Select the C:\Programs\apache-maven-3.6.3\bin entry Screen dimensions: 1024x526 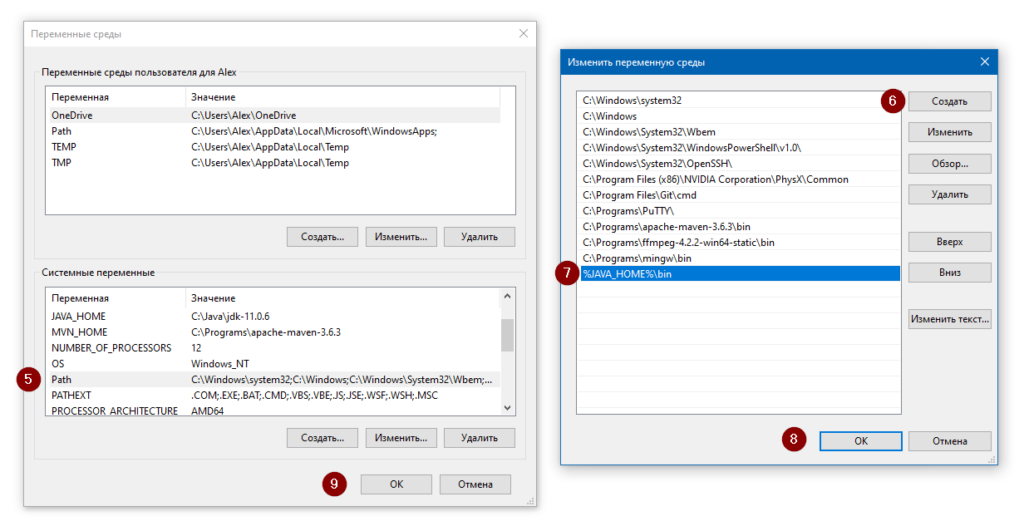tap(740, 227)
